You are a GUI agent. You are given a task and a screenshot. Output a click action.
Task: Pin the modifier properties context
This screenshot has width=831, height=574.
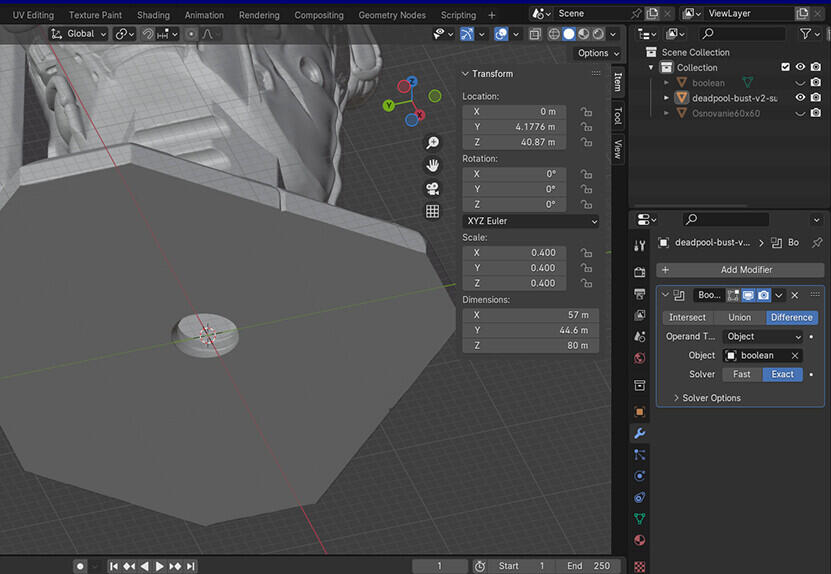817,243
